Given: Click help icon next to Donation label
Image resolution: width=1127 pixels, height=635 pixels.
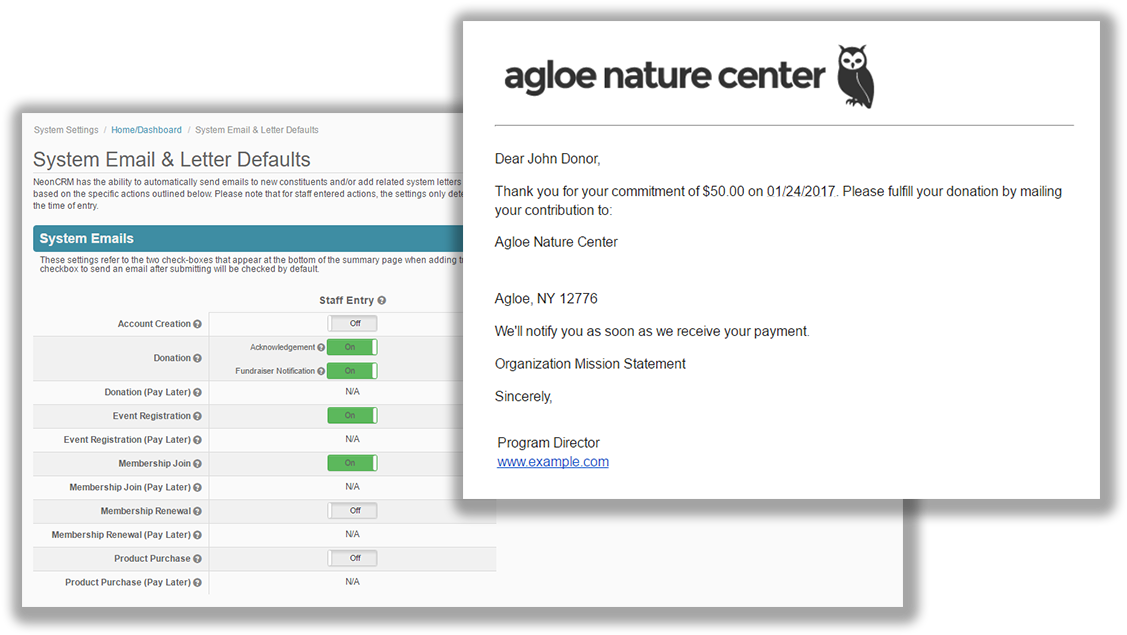Looking at the screenshot, I should pyautogui.click(x=197, y=358).
